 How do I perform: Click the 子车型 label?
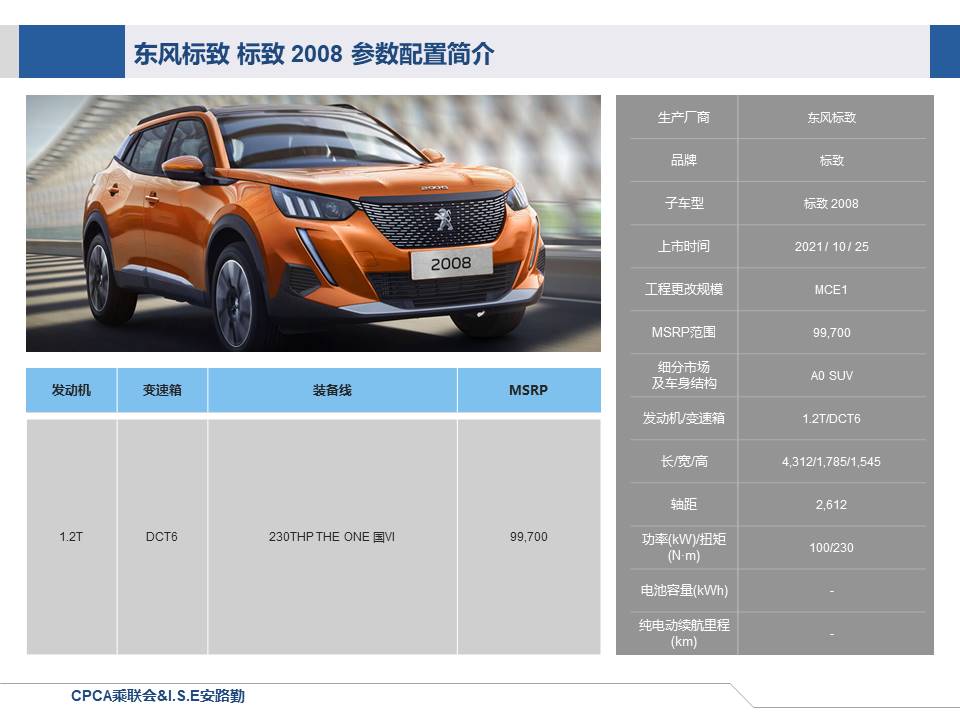684,203
